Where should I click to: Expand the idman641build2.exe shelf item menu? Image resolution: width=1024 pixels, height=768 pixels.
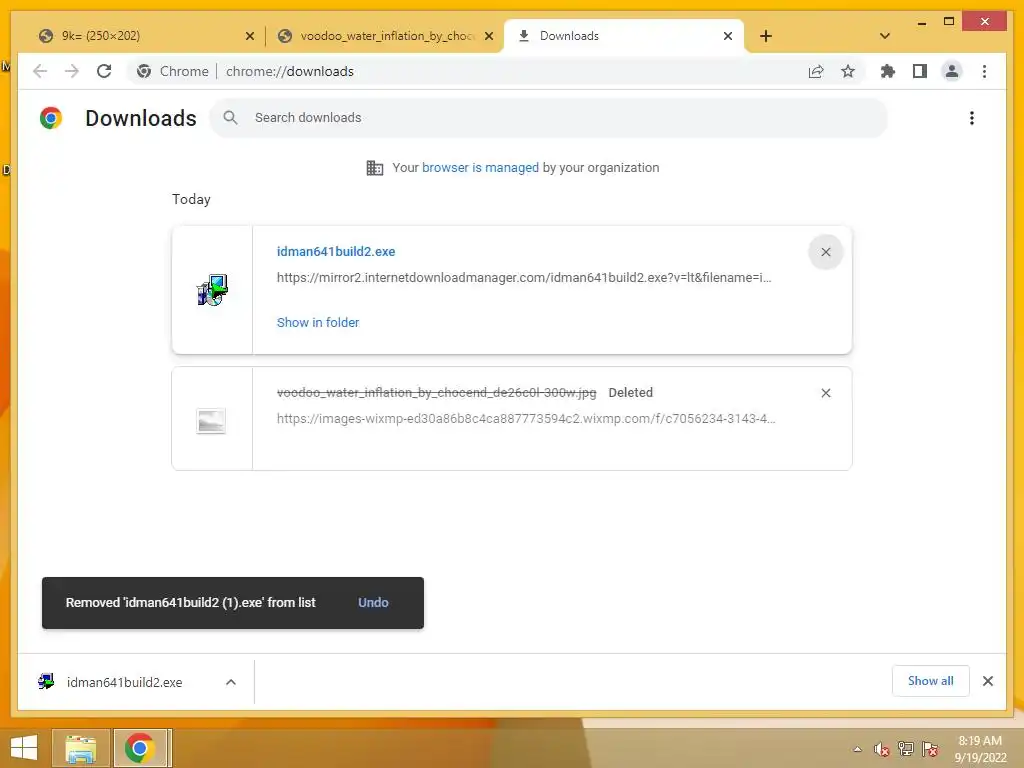pyautogui.click(x=231, y=682)
